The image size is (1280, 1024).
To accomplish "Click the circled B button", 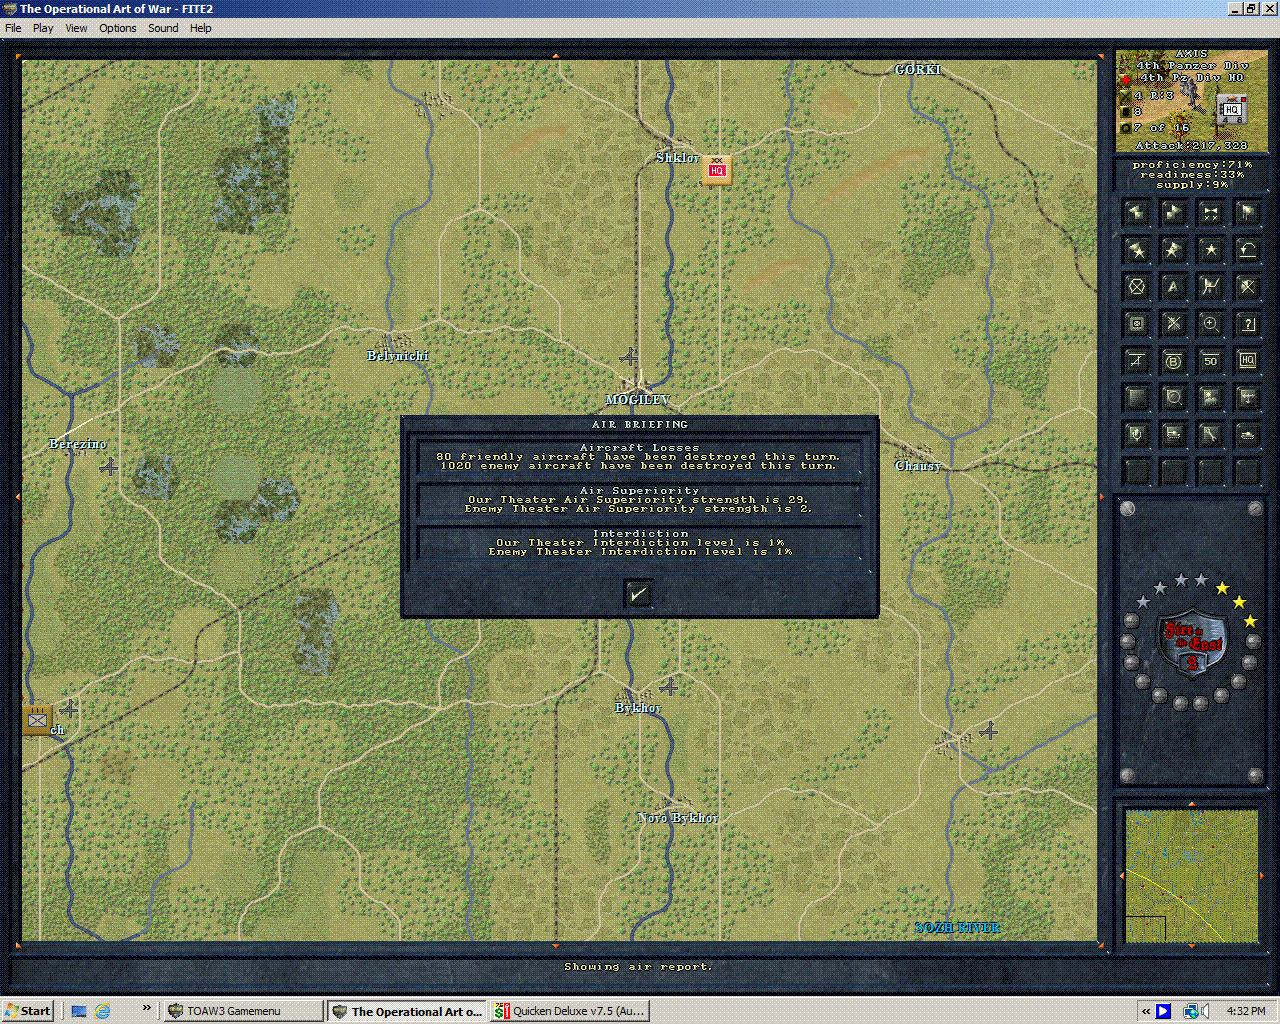I will 1173,360.
